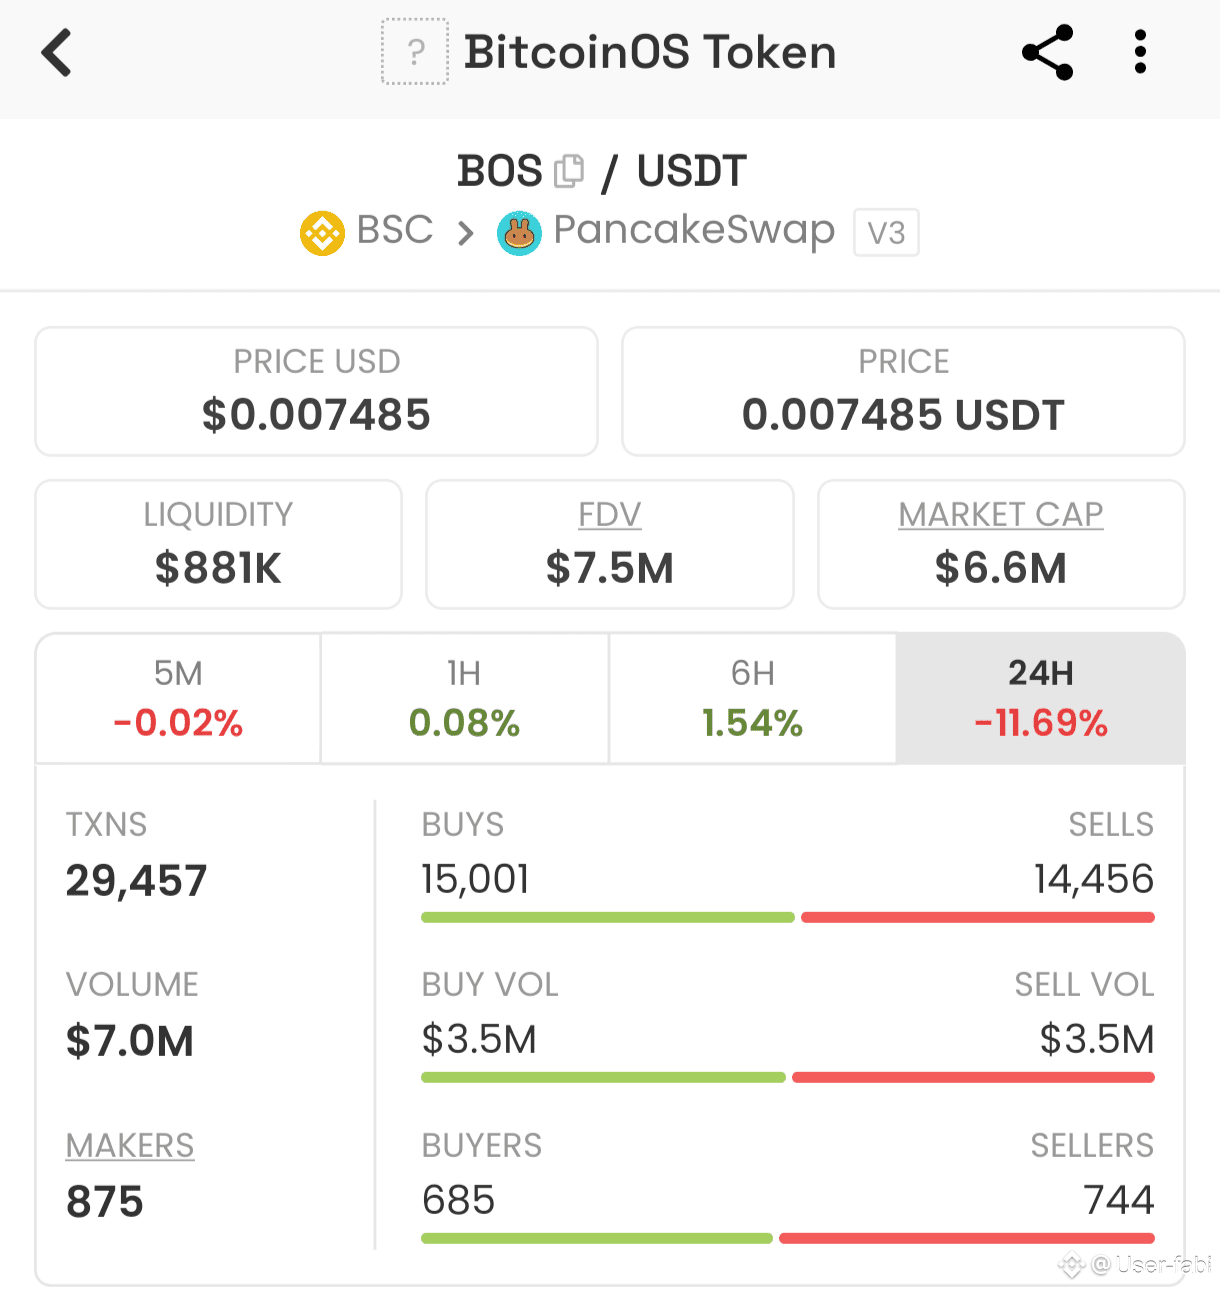
Task: Copy the BOS token address
Action: [x=569, y=171]
